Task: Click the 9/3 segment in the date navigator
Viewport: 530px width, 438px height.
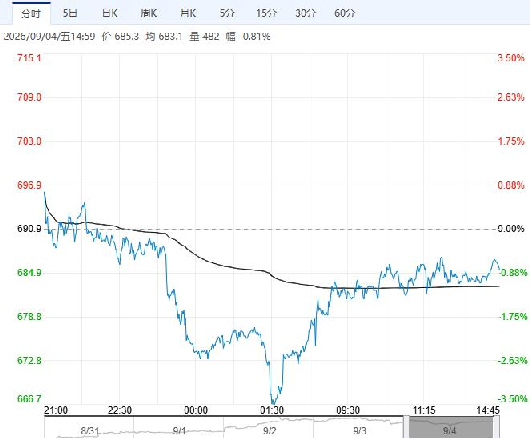Action: coord(359,428)
